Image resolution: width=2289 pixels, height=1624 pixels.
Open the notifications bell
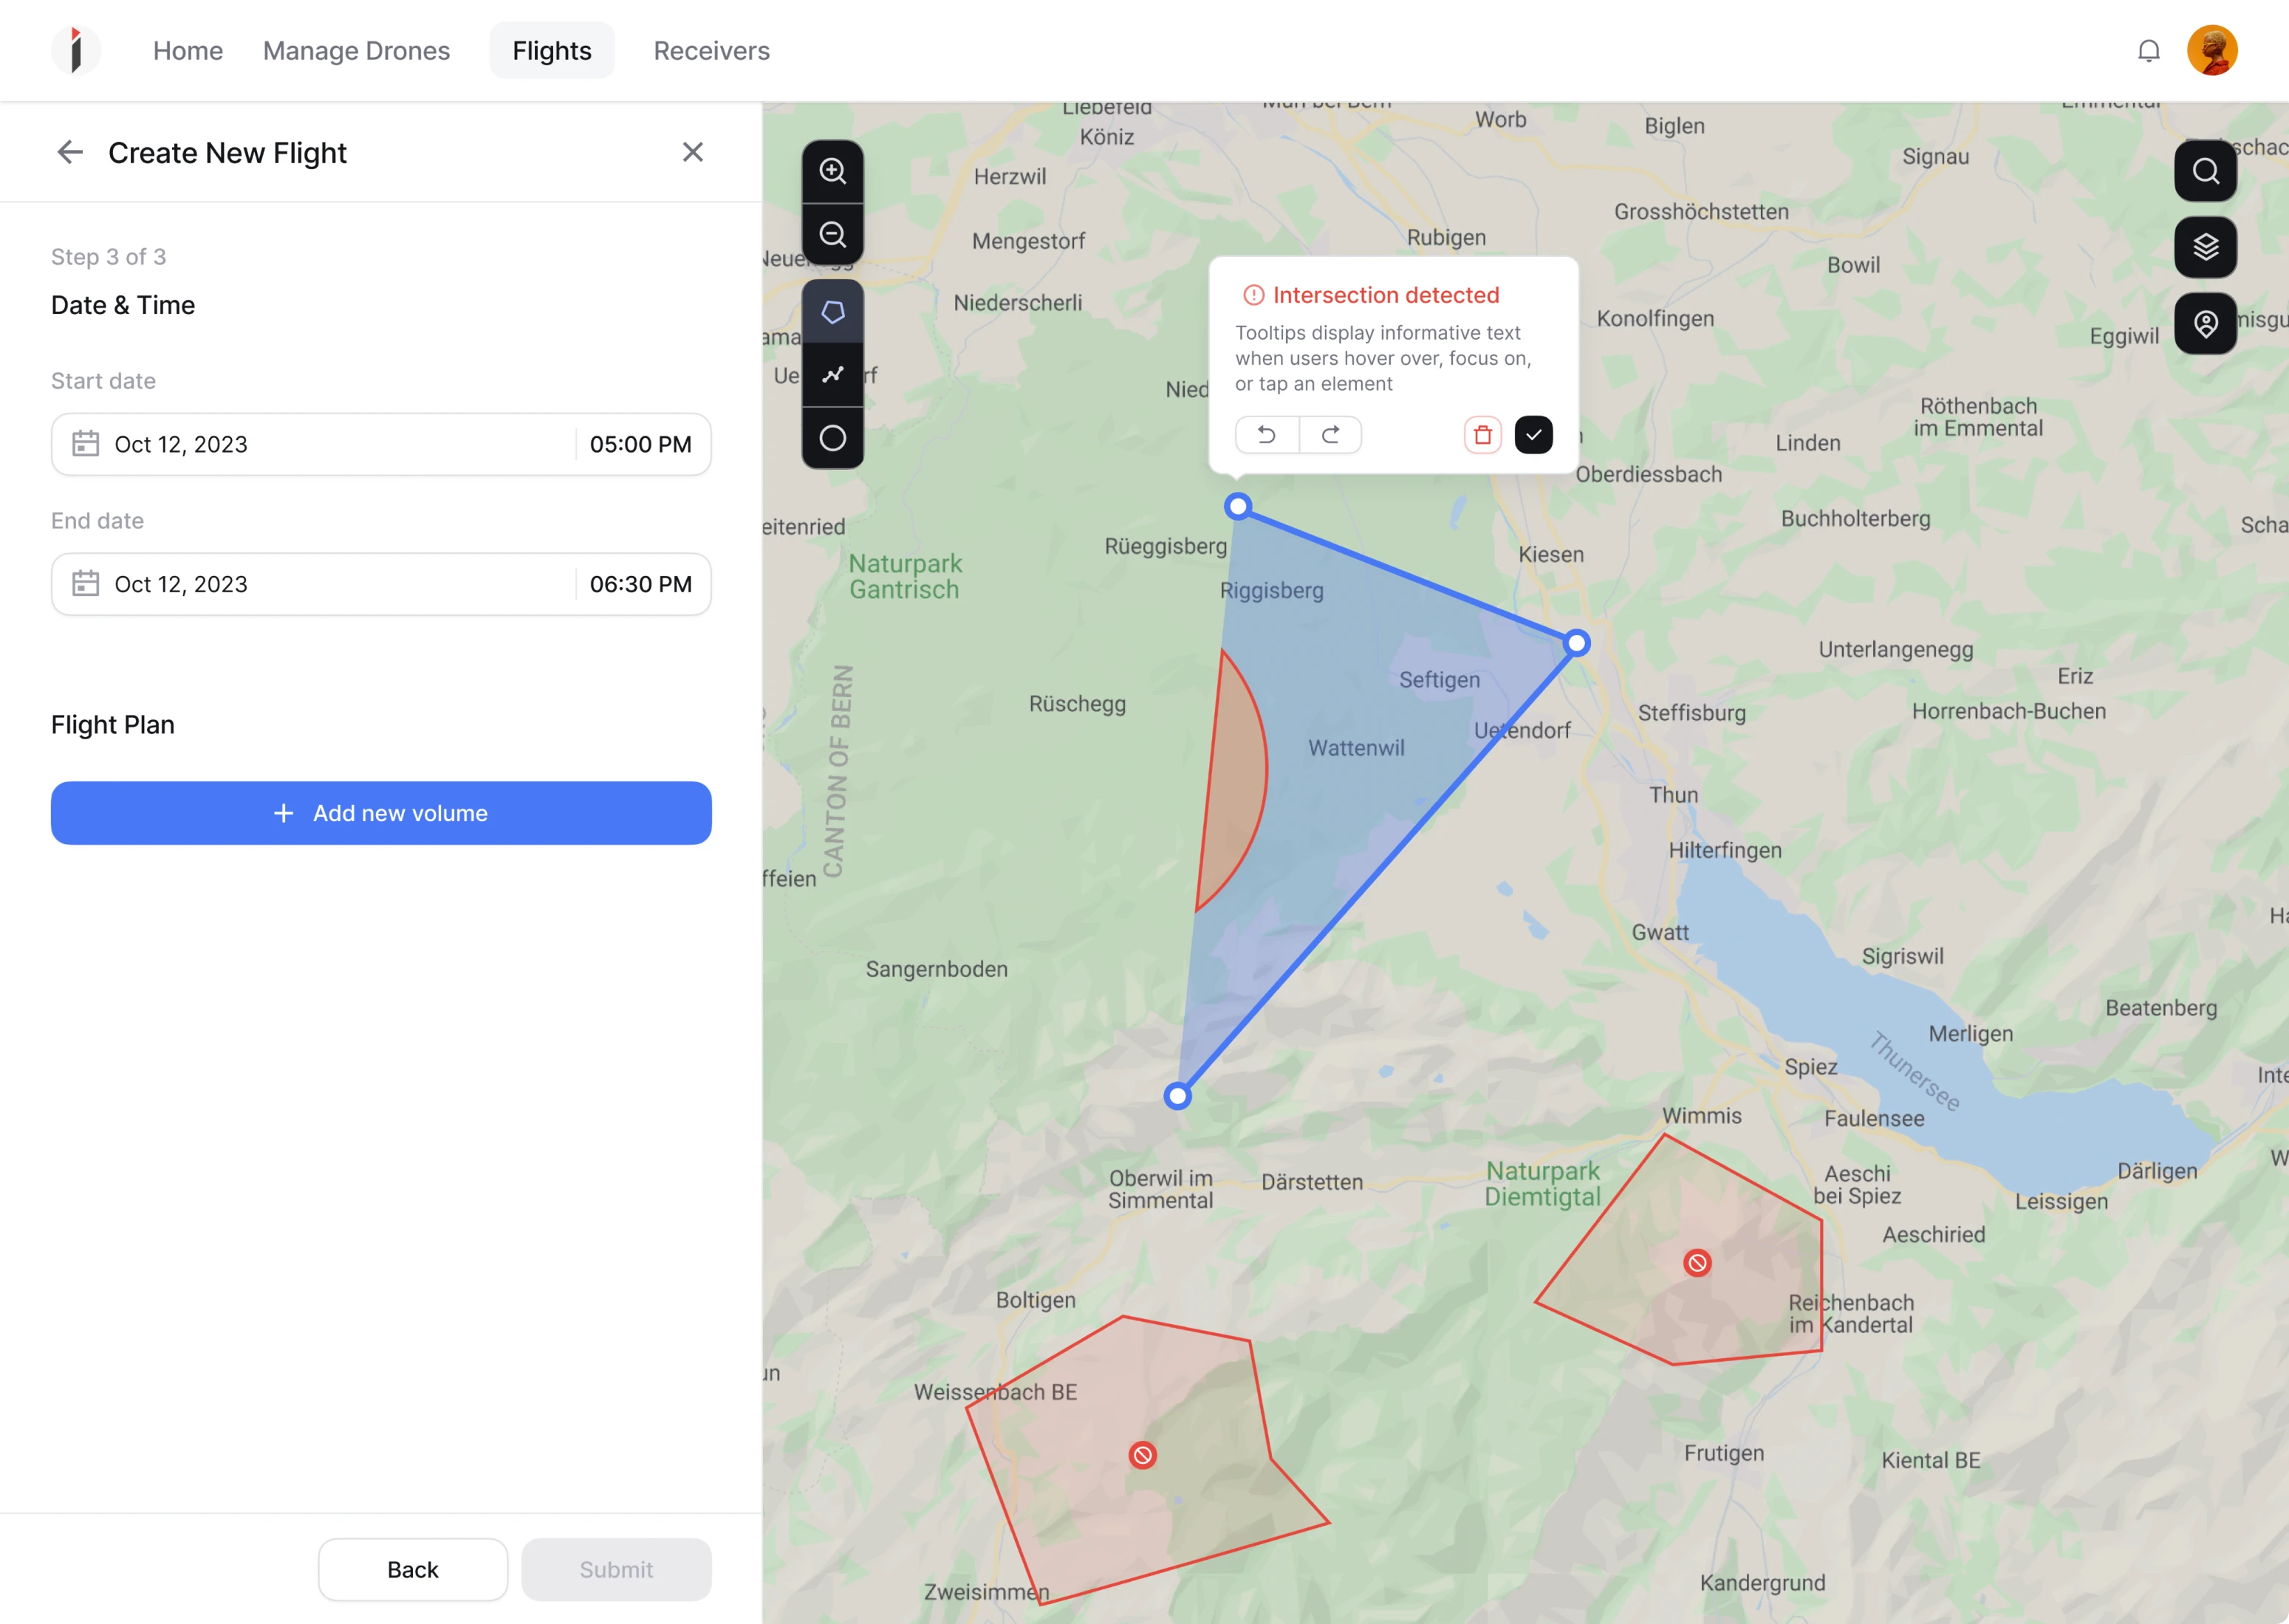point(2148,50)
